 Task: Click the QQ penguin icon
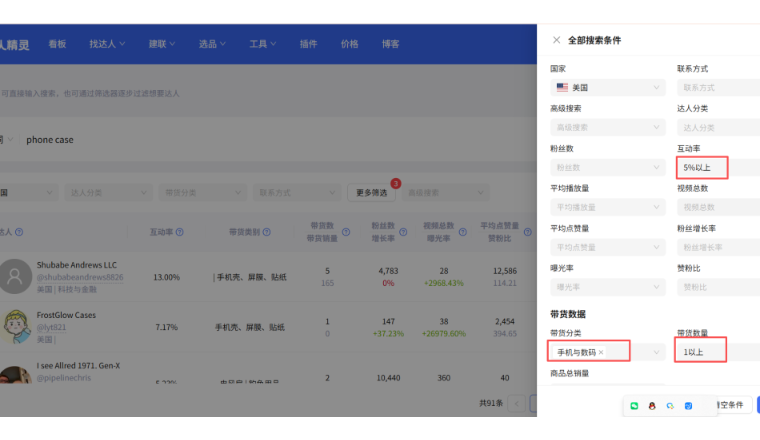point(652,406)
